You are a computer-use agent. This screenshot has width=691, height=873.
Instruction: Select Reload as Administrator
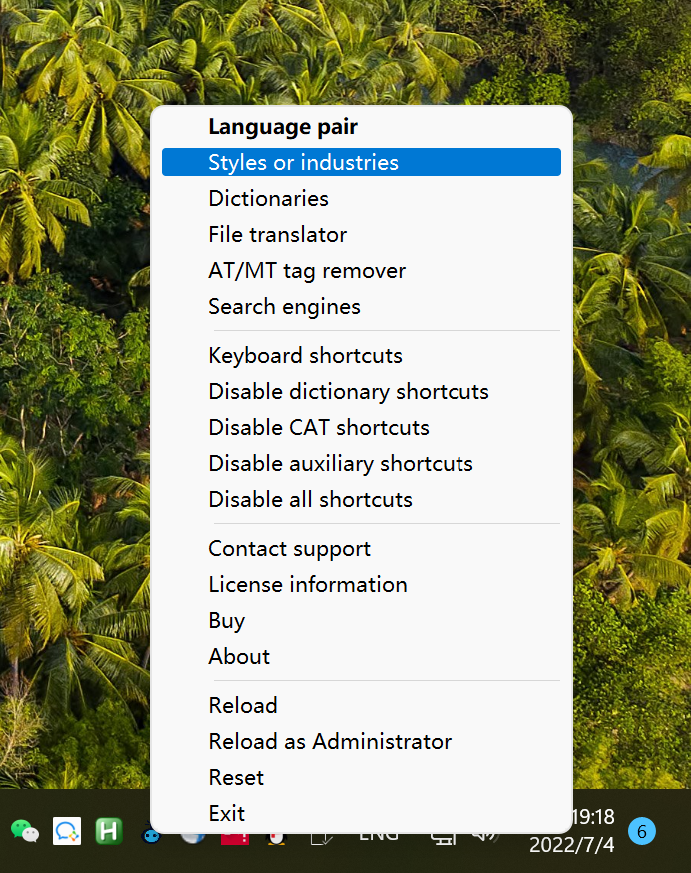(330, 742)
